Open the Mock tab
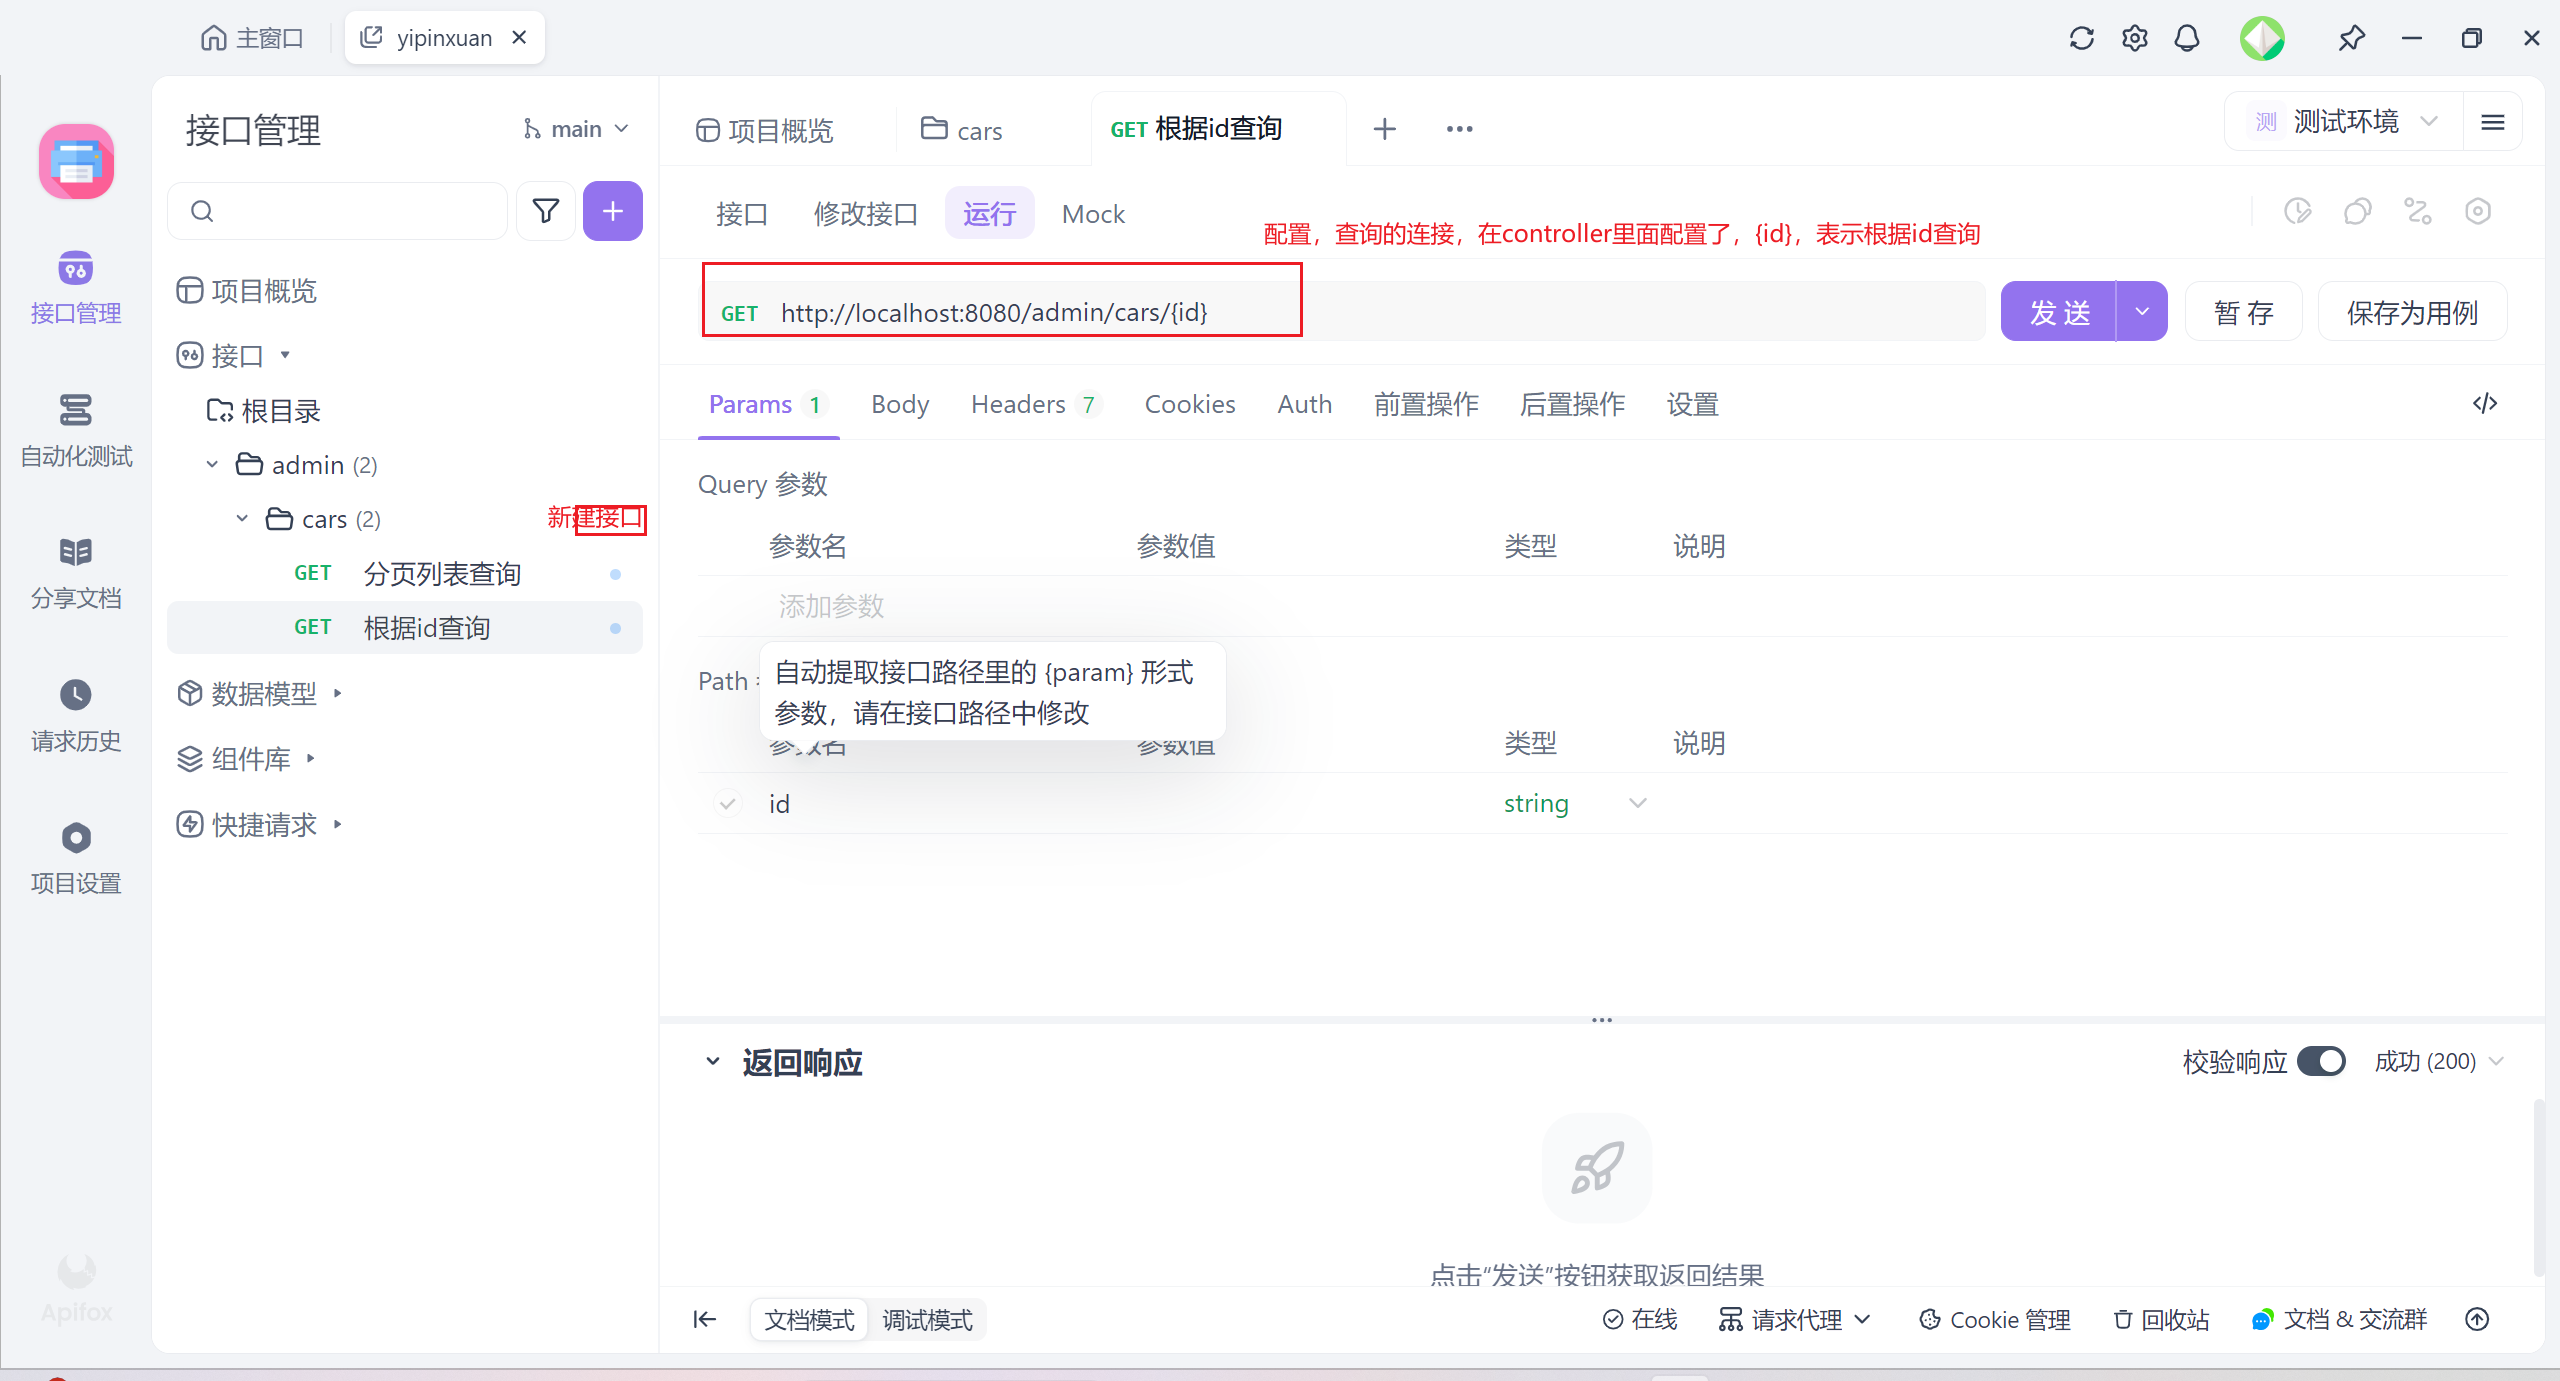Image resolution: width=2560 pixels, height=1381 pixels. pos(1092,214)
